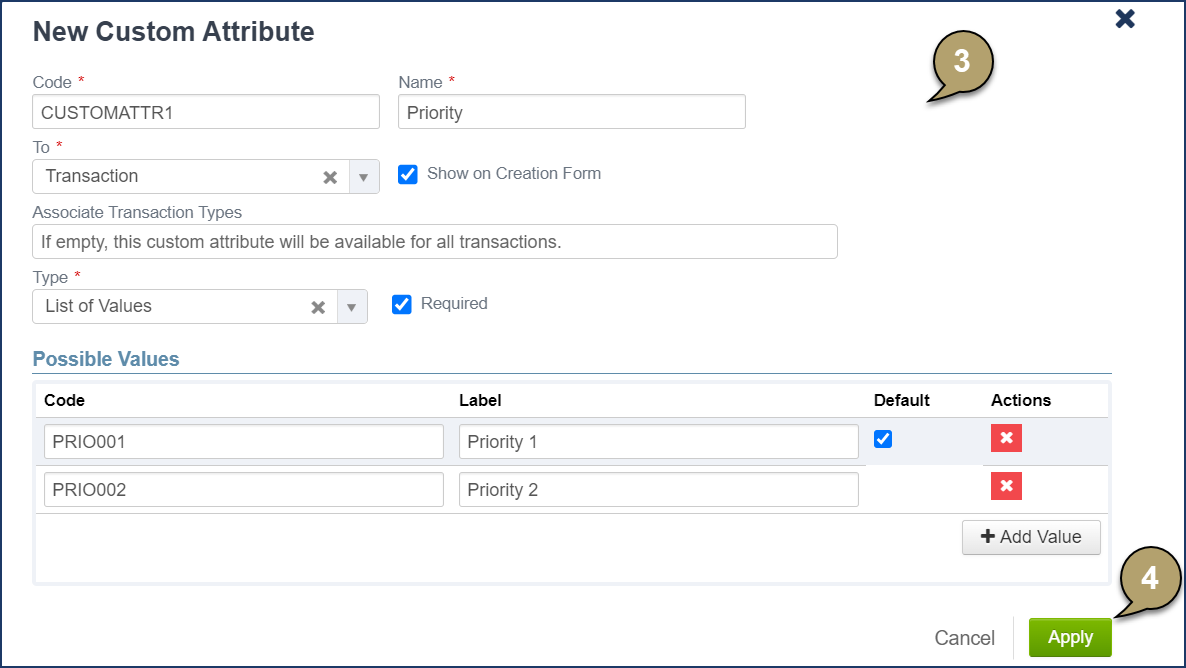Edit the Priority 2 label field
The width and height of the screenshot is (1186, 668).
coord(658,489)
